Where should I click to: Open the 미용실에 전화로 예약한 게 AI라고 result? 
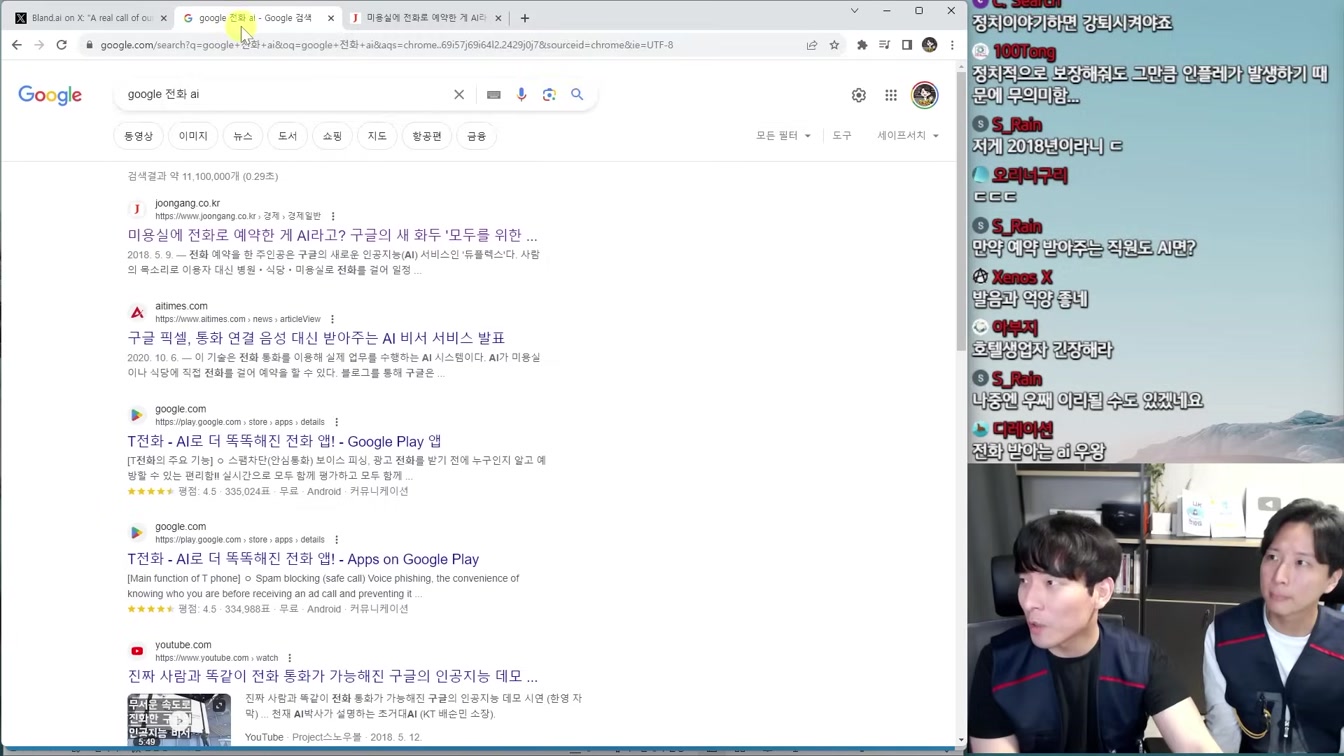pos(332,235)
